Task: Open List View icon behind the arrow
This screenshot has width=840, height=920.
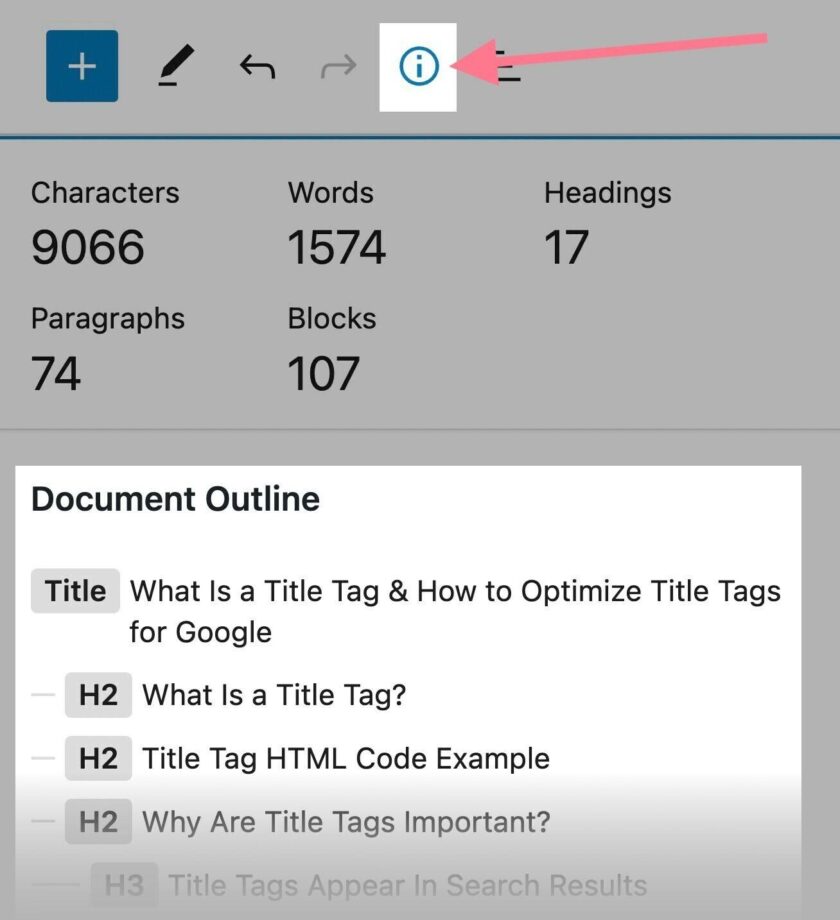Action: tap(510, 68)
